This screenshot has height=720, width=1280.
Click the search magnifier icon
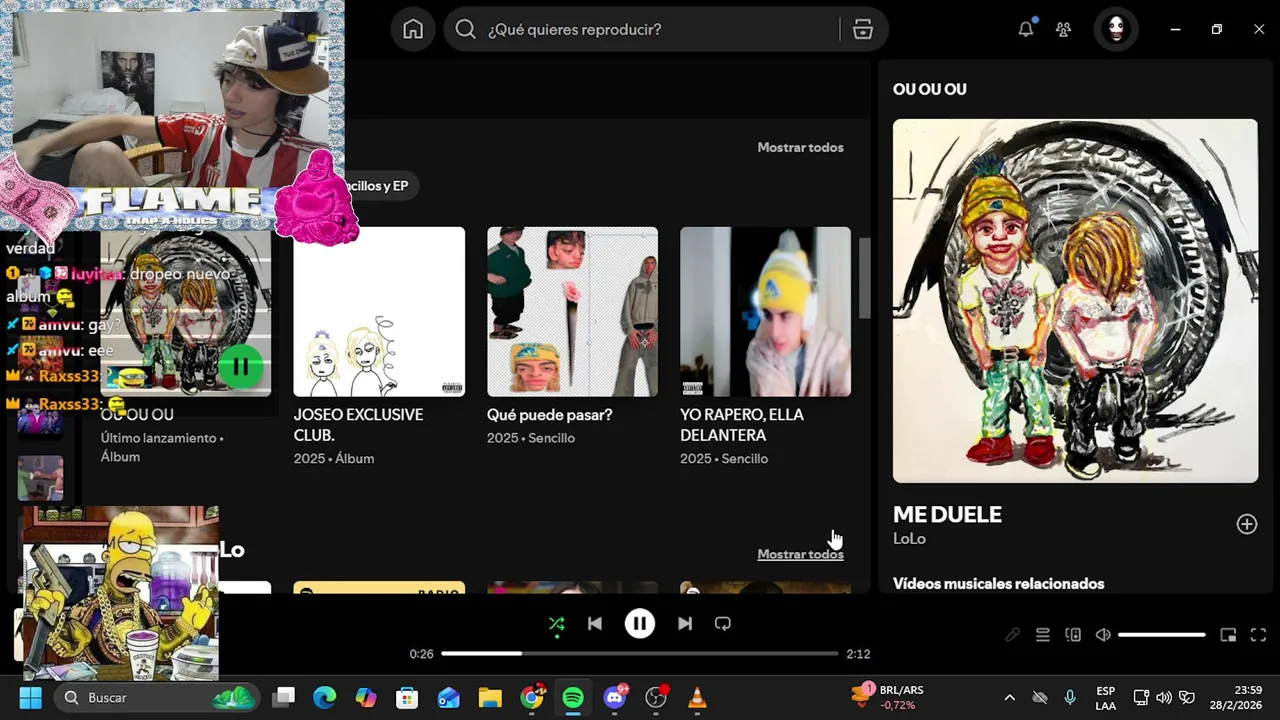(465, 29)
